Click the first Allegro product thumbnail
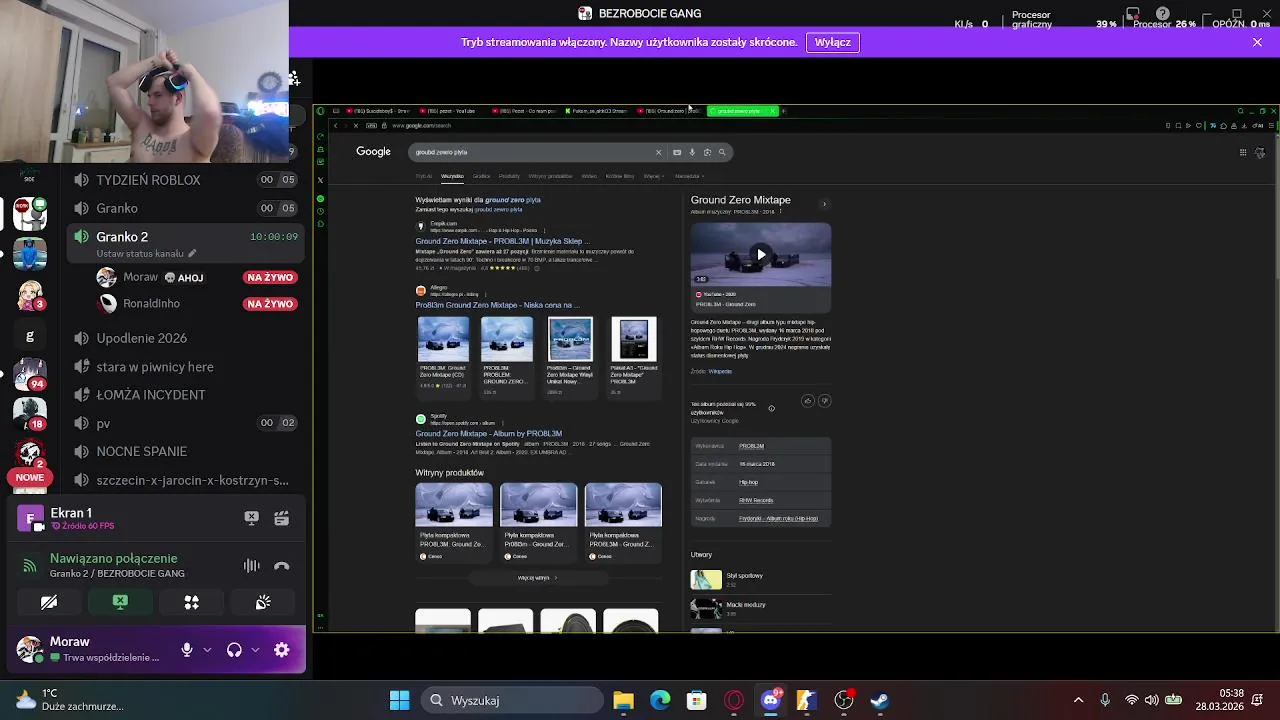Image resolution: width=1280 pixels, height=720 pixels. [x=443, y=339]
